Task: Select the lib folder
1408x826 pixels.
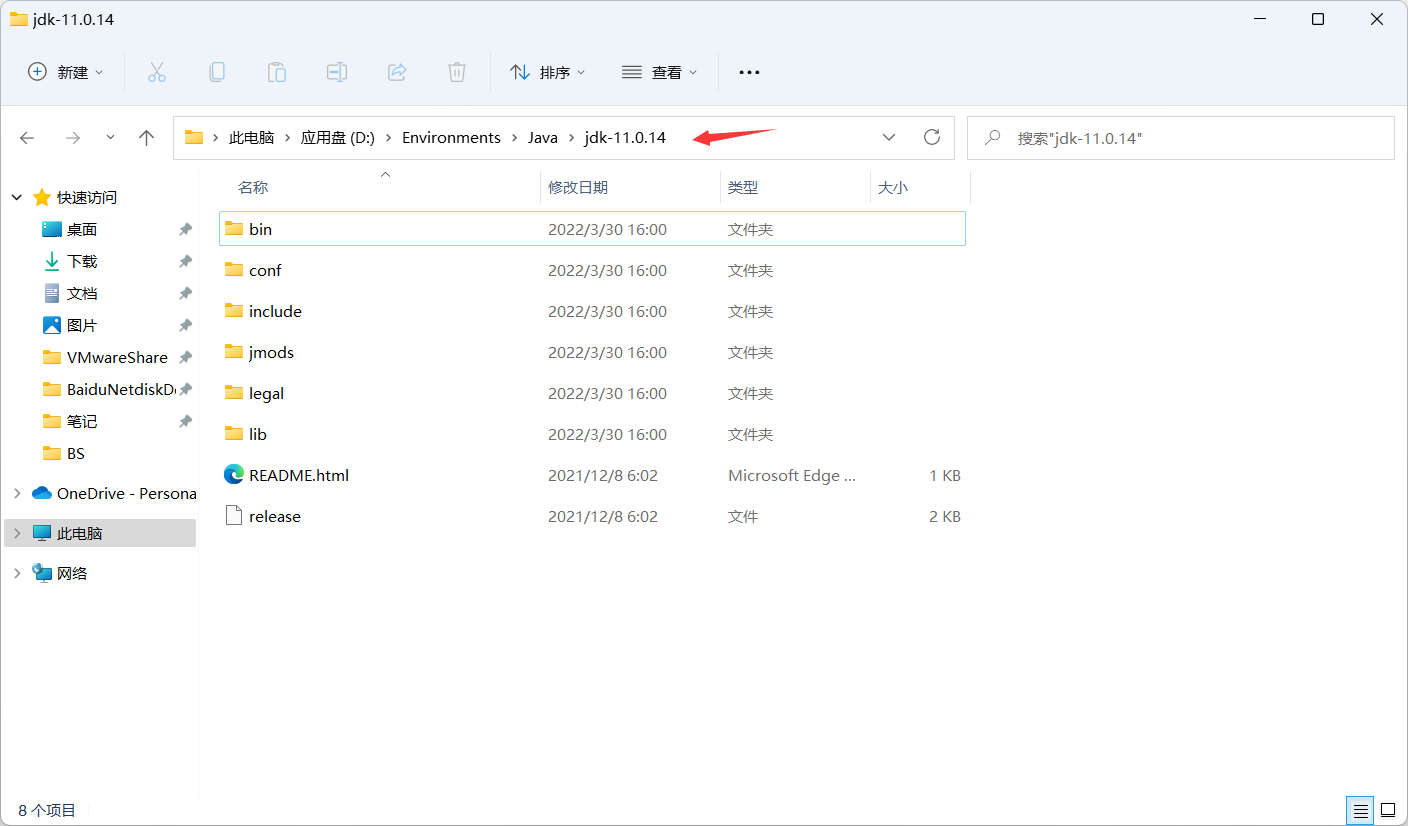Action: (592, 434)
